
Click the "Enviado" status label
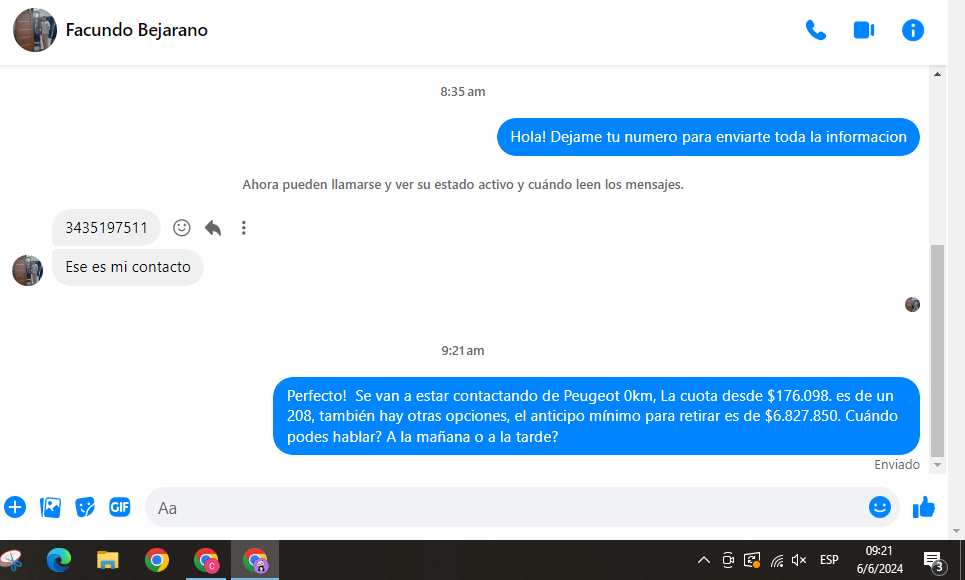click(x=897, y=465)
